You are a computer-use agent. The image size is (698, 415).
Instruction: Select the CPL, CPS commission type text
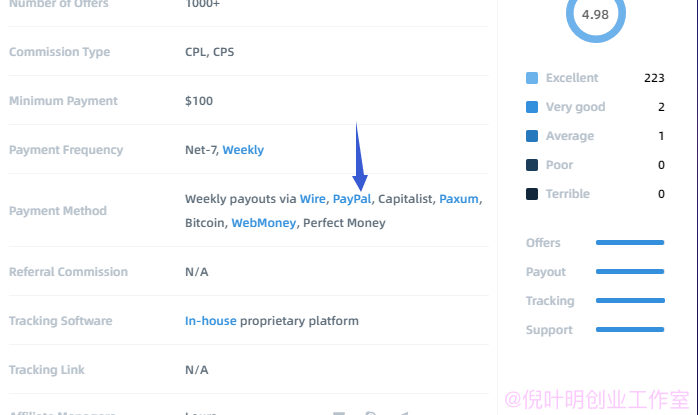pos(210,52)
